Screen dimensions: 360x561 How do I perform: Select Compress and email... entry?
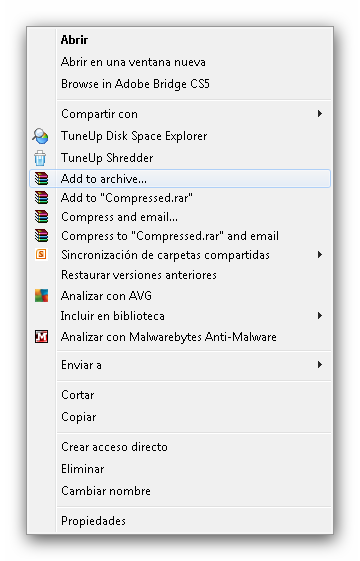coord(180,216)
